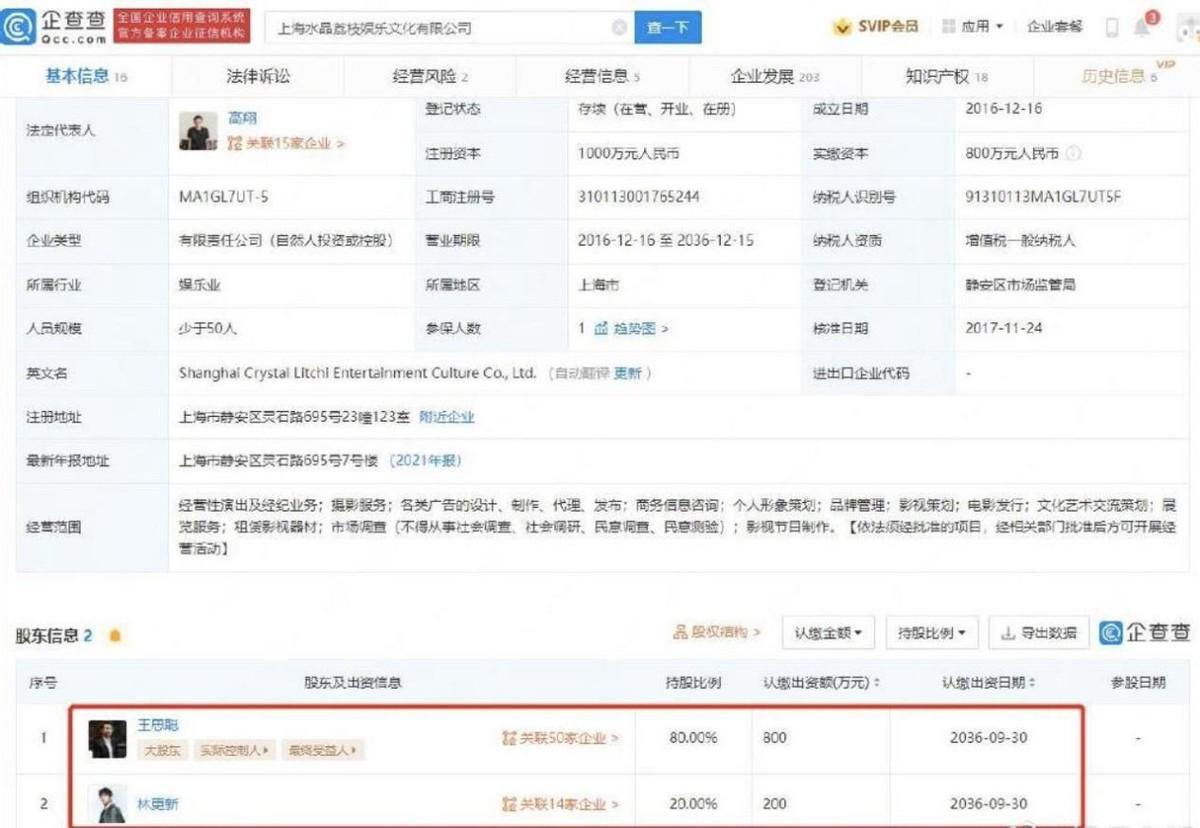1200x828 pixels.
Task: Click the 企查查 Qcc.com logo
Action: (x=55, y=25)
